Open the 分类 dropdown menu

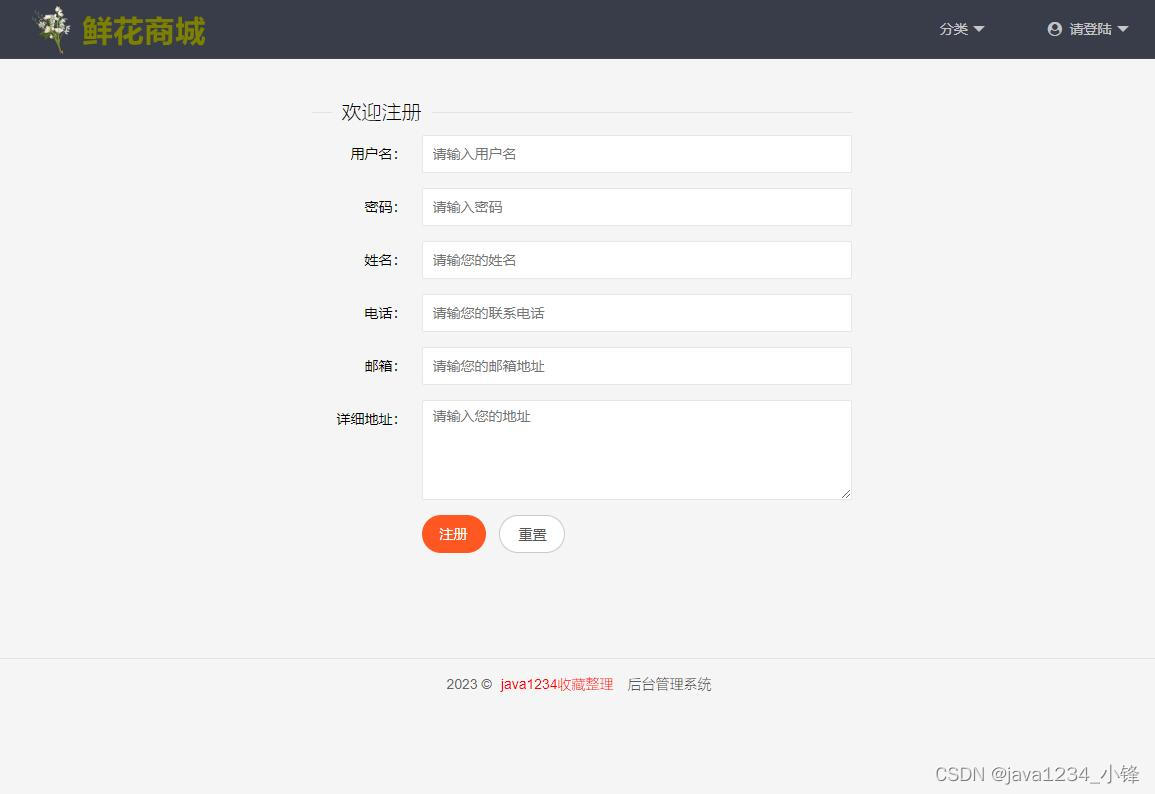pyautogui.click(x=961, y=29)
